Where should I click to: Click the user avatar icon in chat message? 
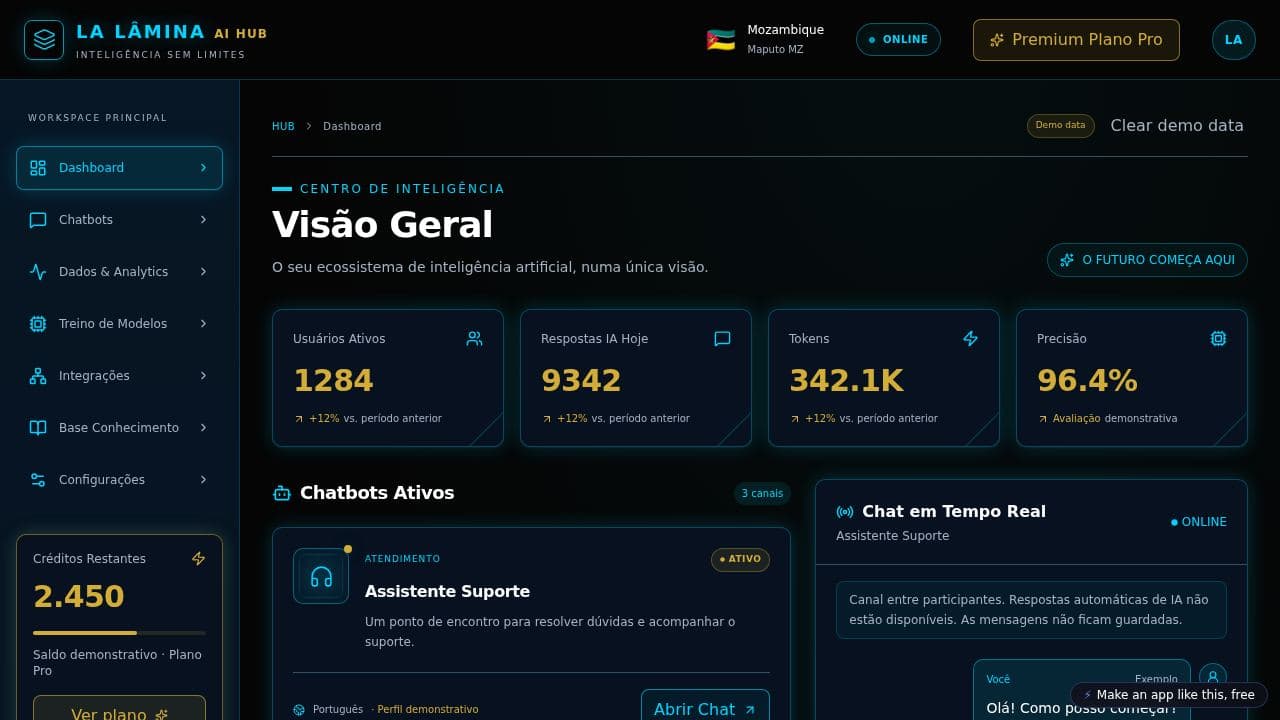1213,676
